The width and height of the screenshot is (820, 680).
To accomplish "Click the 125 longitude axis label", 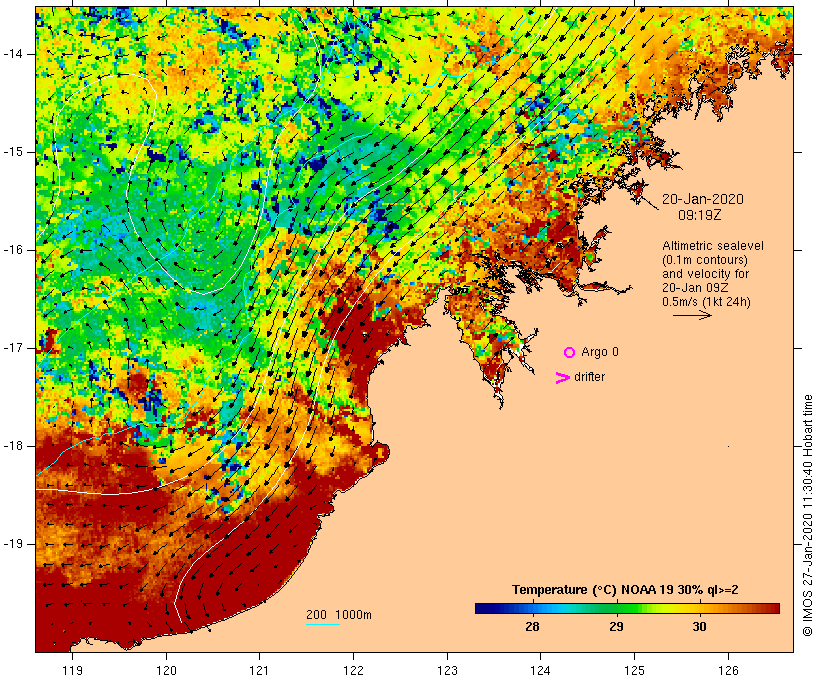I will 634,671.
